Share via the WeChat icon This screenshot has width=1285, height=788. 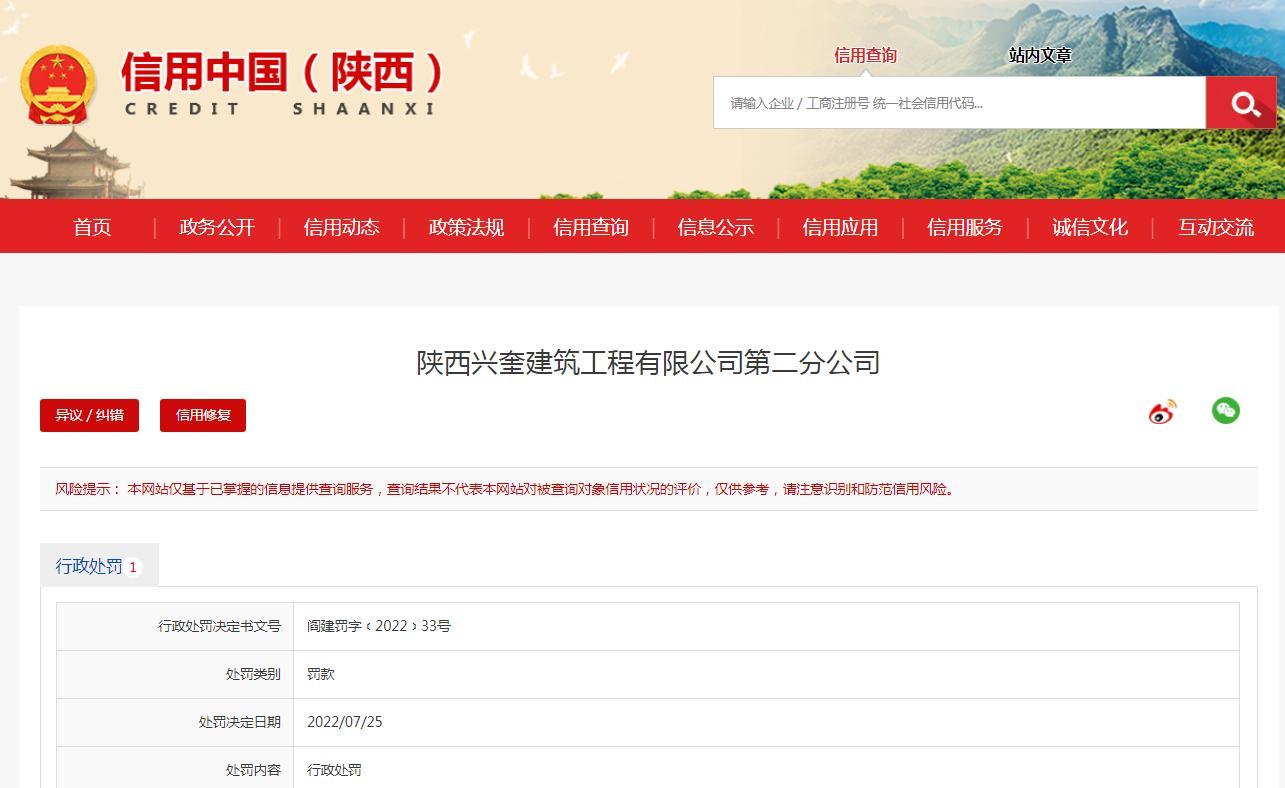pyautogui.click(x=1226, y=410)
